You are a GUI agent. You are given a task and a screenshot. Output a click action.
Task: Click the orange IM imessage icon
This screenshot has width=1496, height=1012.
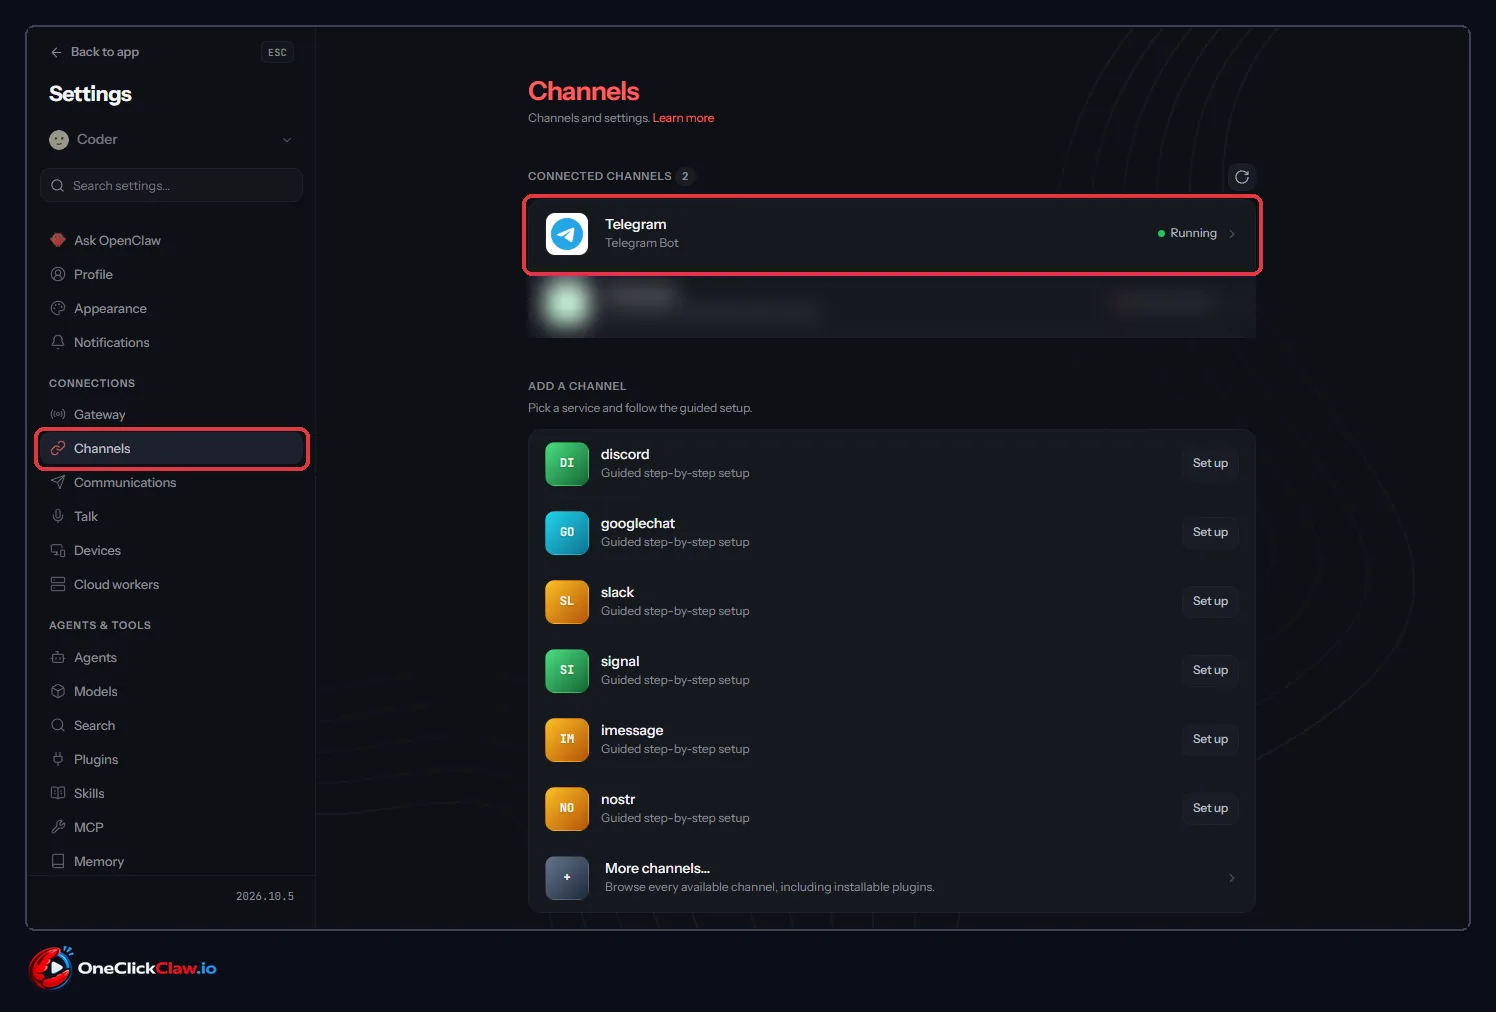pos(567,739)
